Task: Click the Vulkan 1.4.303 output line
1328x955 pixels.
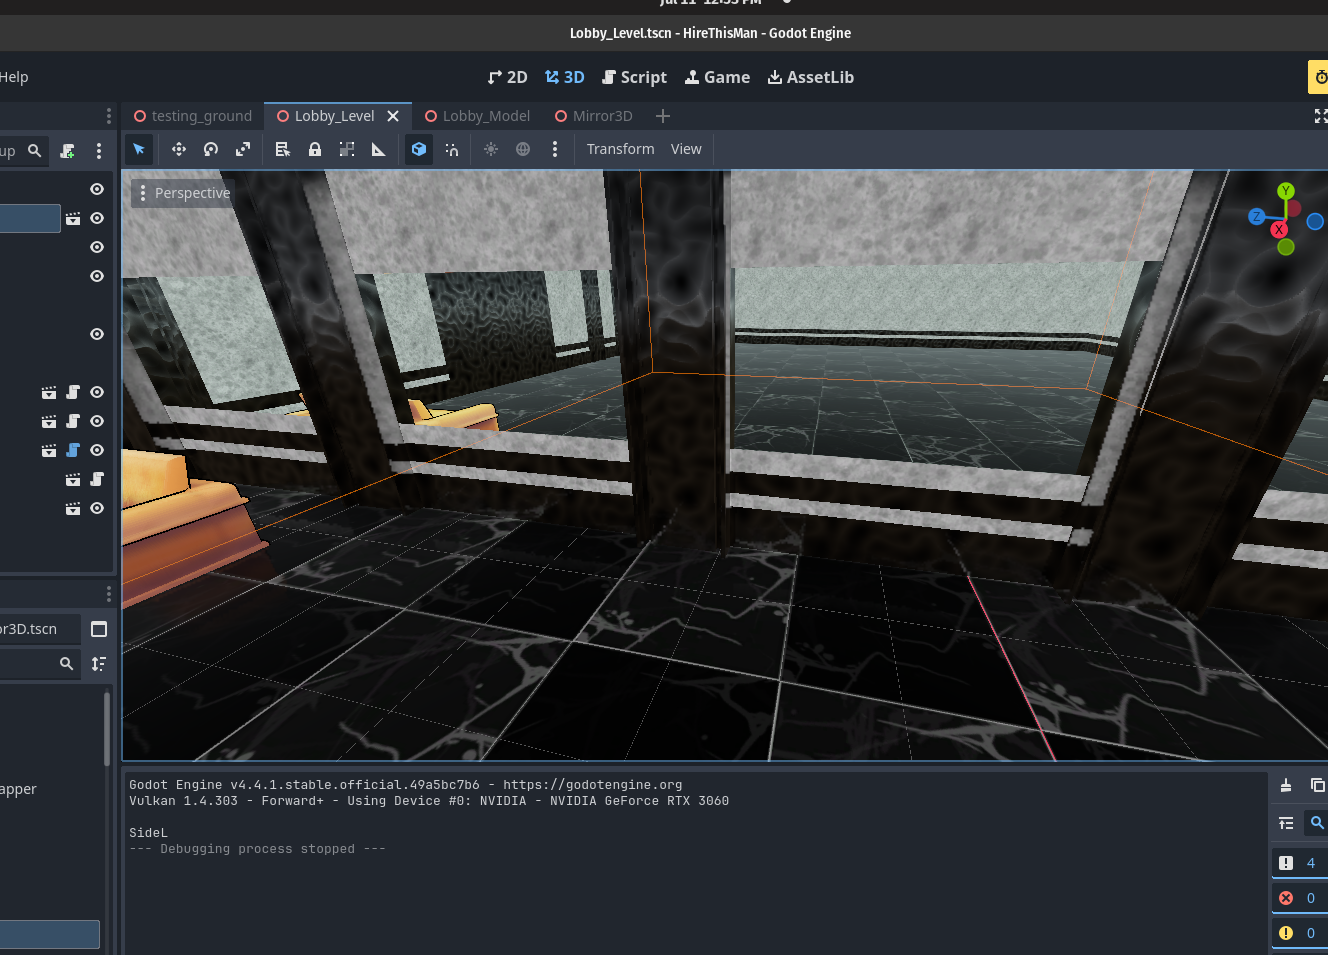Action: click(x=429, y=801)
